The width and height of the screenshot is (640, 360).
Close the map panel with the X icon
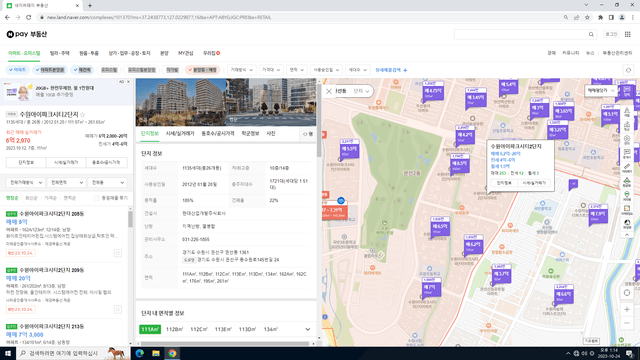click(x=329, y=91)
